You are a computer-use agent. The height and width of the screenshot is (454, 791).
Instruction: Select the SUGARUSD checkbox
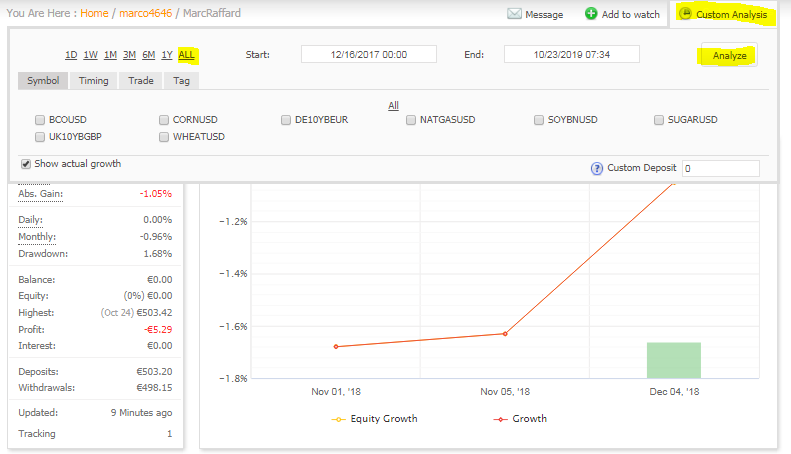659,120
